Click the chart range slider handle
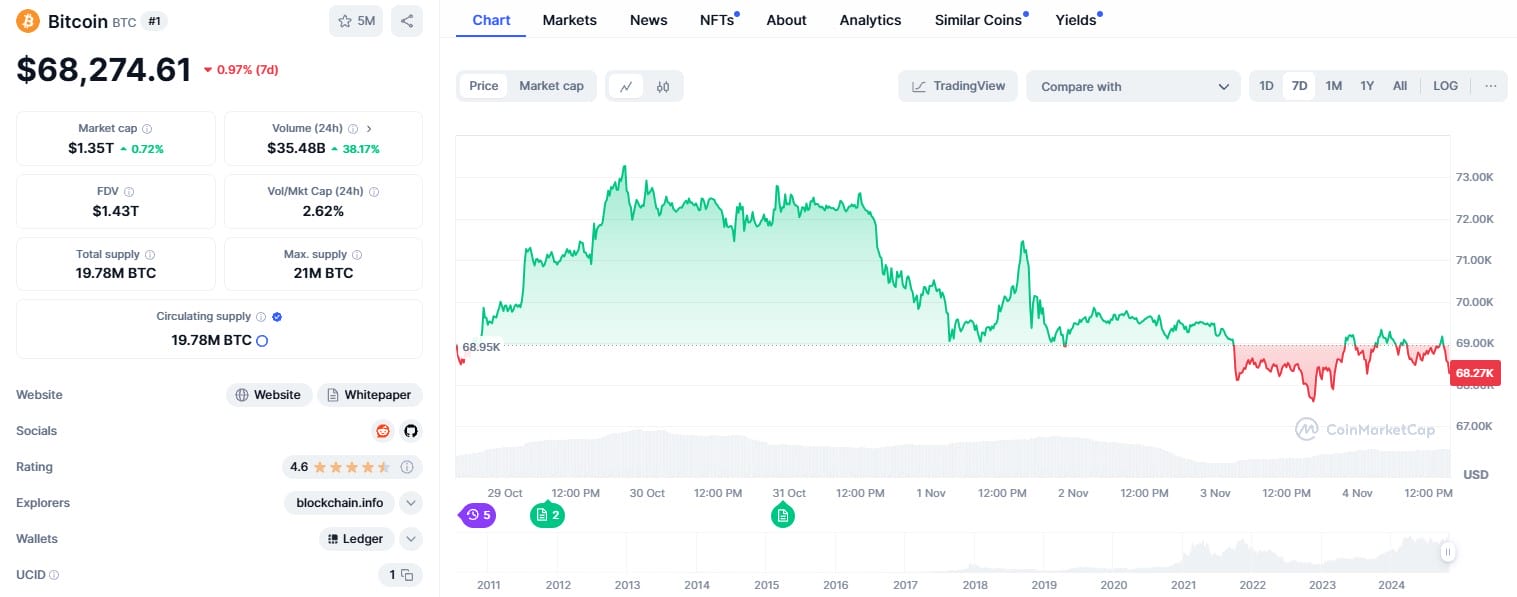Image resolution: width=1517 pixels, height=597 pixels. 1447,552
